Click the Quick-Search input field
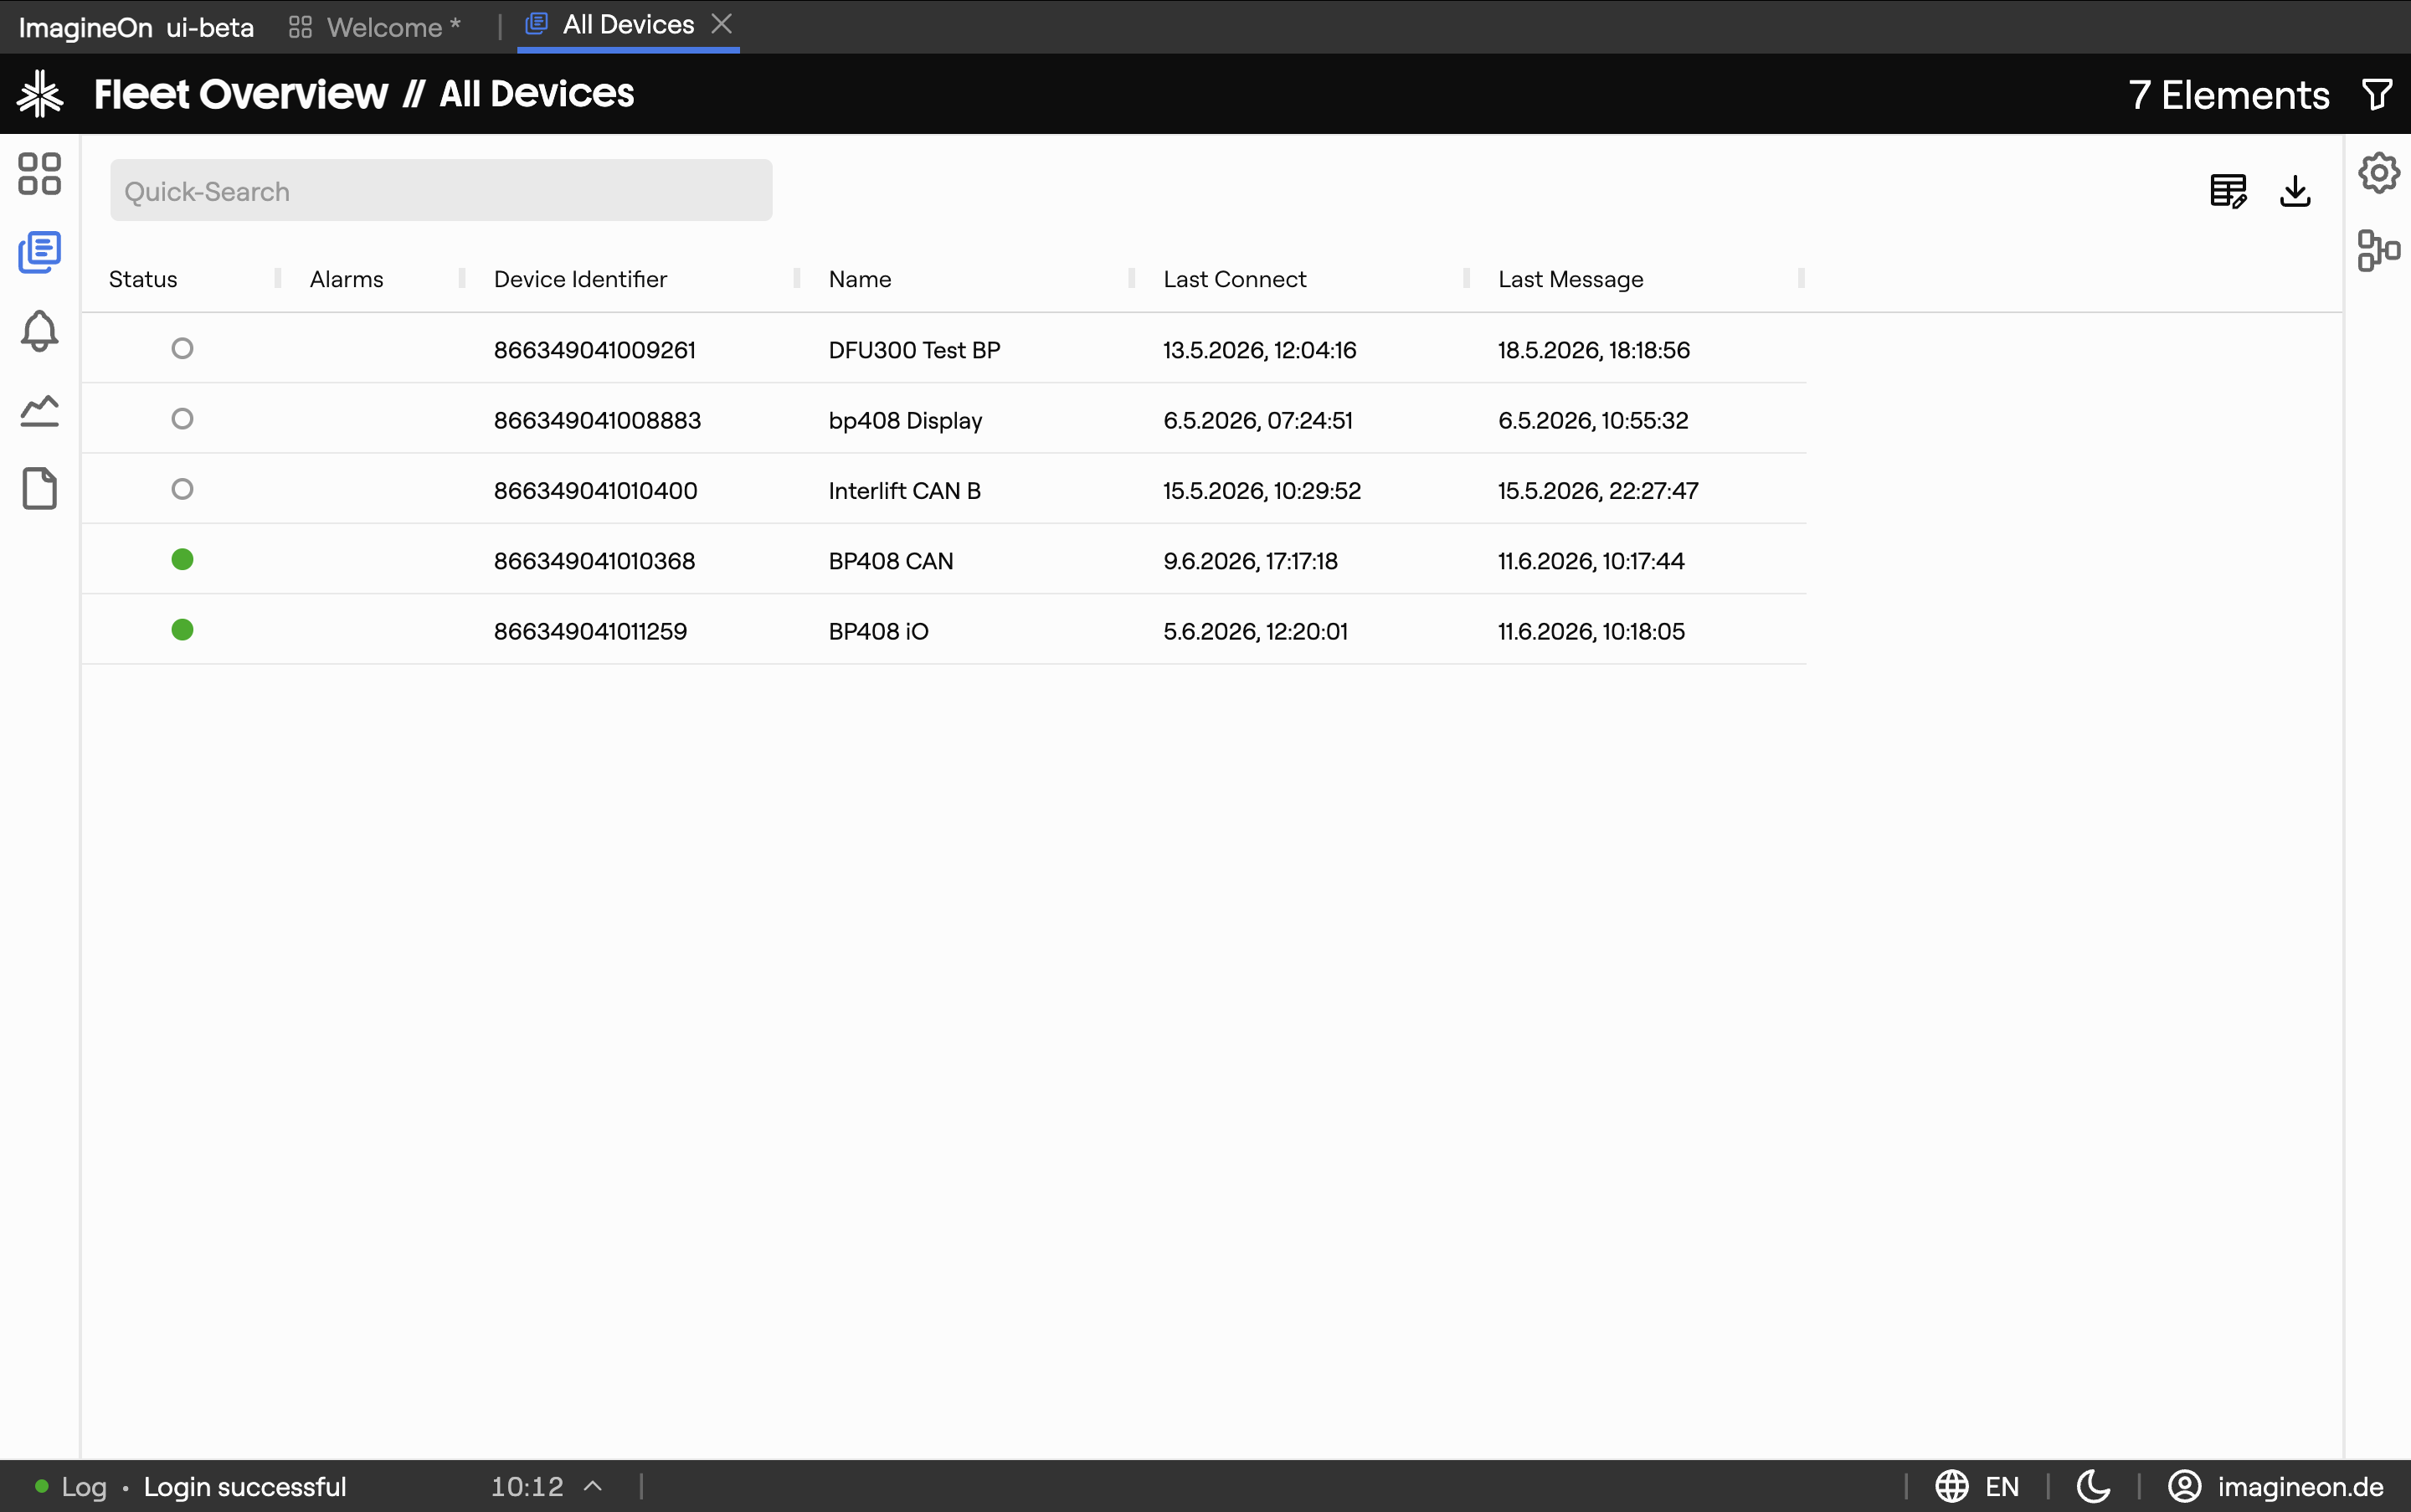Viewport: 2411px width, 1512px height. (x=441, y=190)
